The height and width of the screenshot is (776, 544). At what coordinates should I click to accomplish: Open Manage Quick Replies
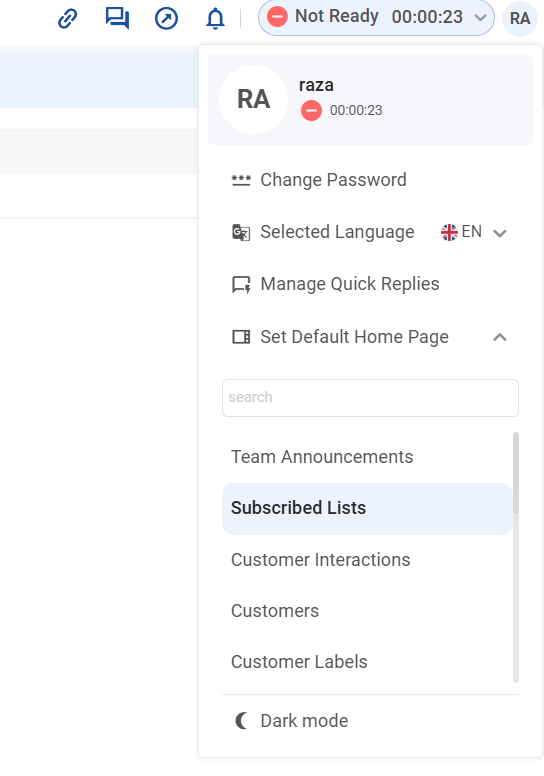tap(350, 285)
